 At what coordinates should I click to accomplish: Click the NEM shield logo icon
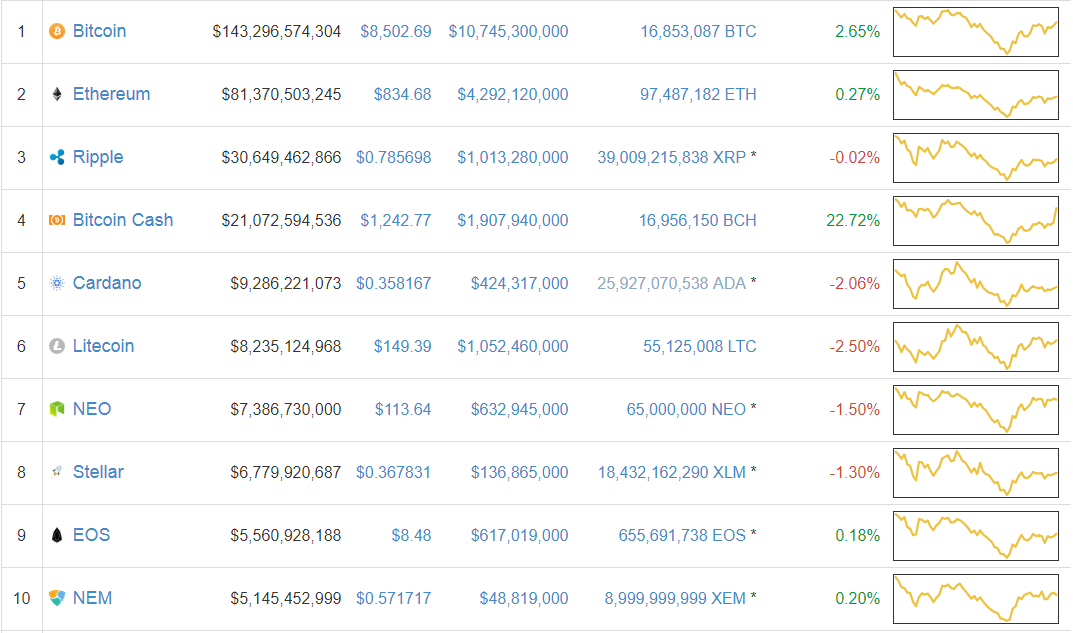(57, 597)
